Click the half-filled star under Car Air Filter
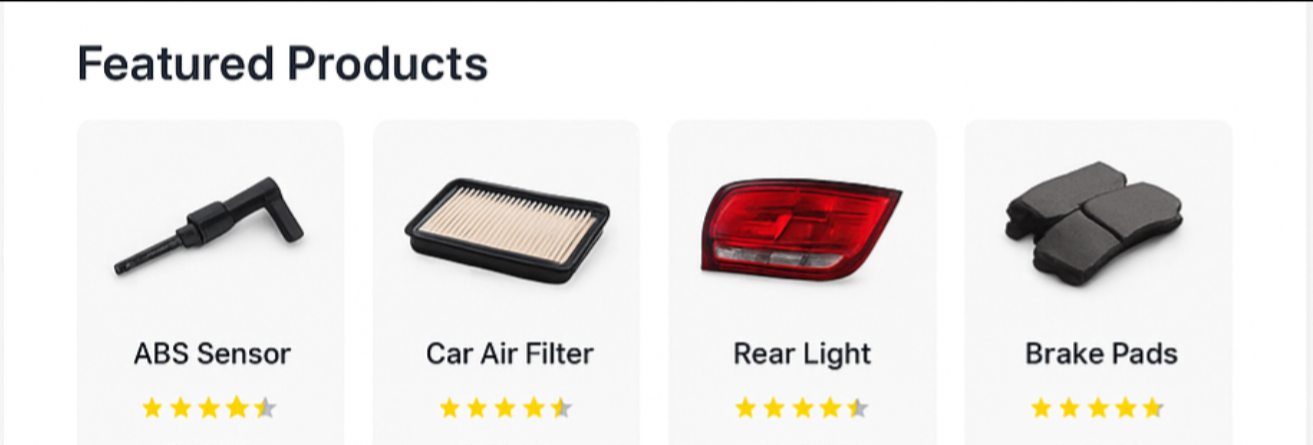Screen dimensions: 1313x445 click(562, 408)
